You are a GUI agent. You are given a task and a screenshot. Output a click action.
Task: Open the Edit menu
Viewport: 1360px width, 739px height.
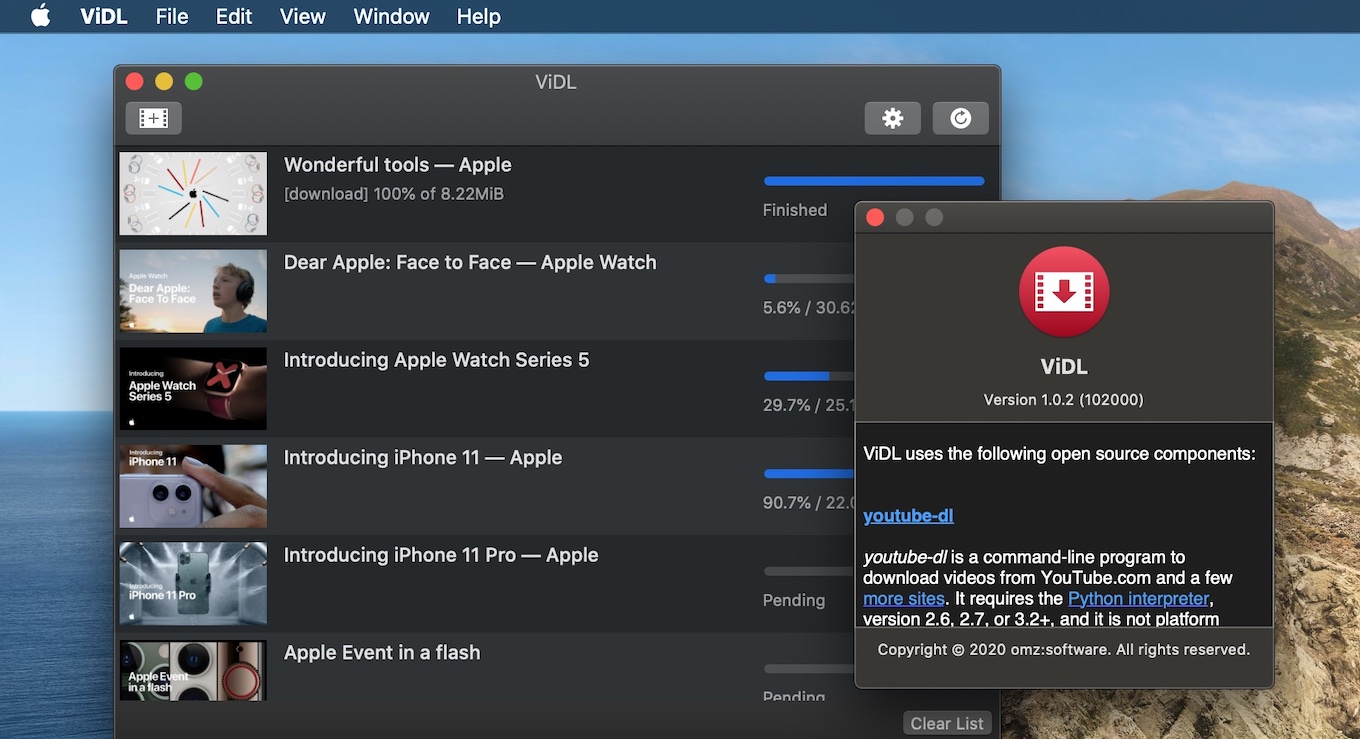click(234, 16)
